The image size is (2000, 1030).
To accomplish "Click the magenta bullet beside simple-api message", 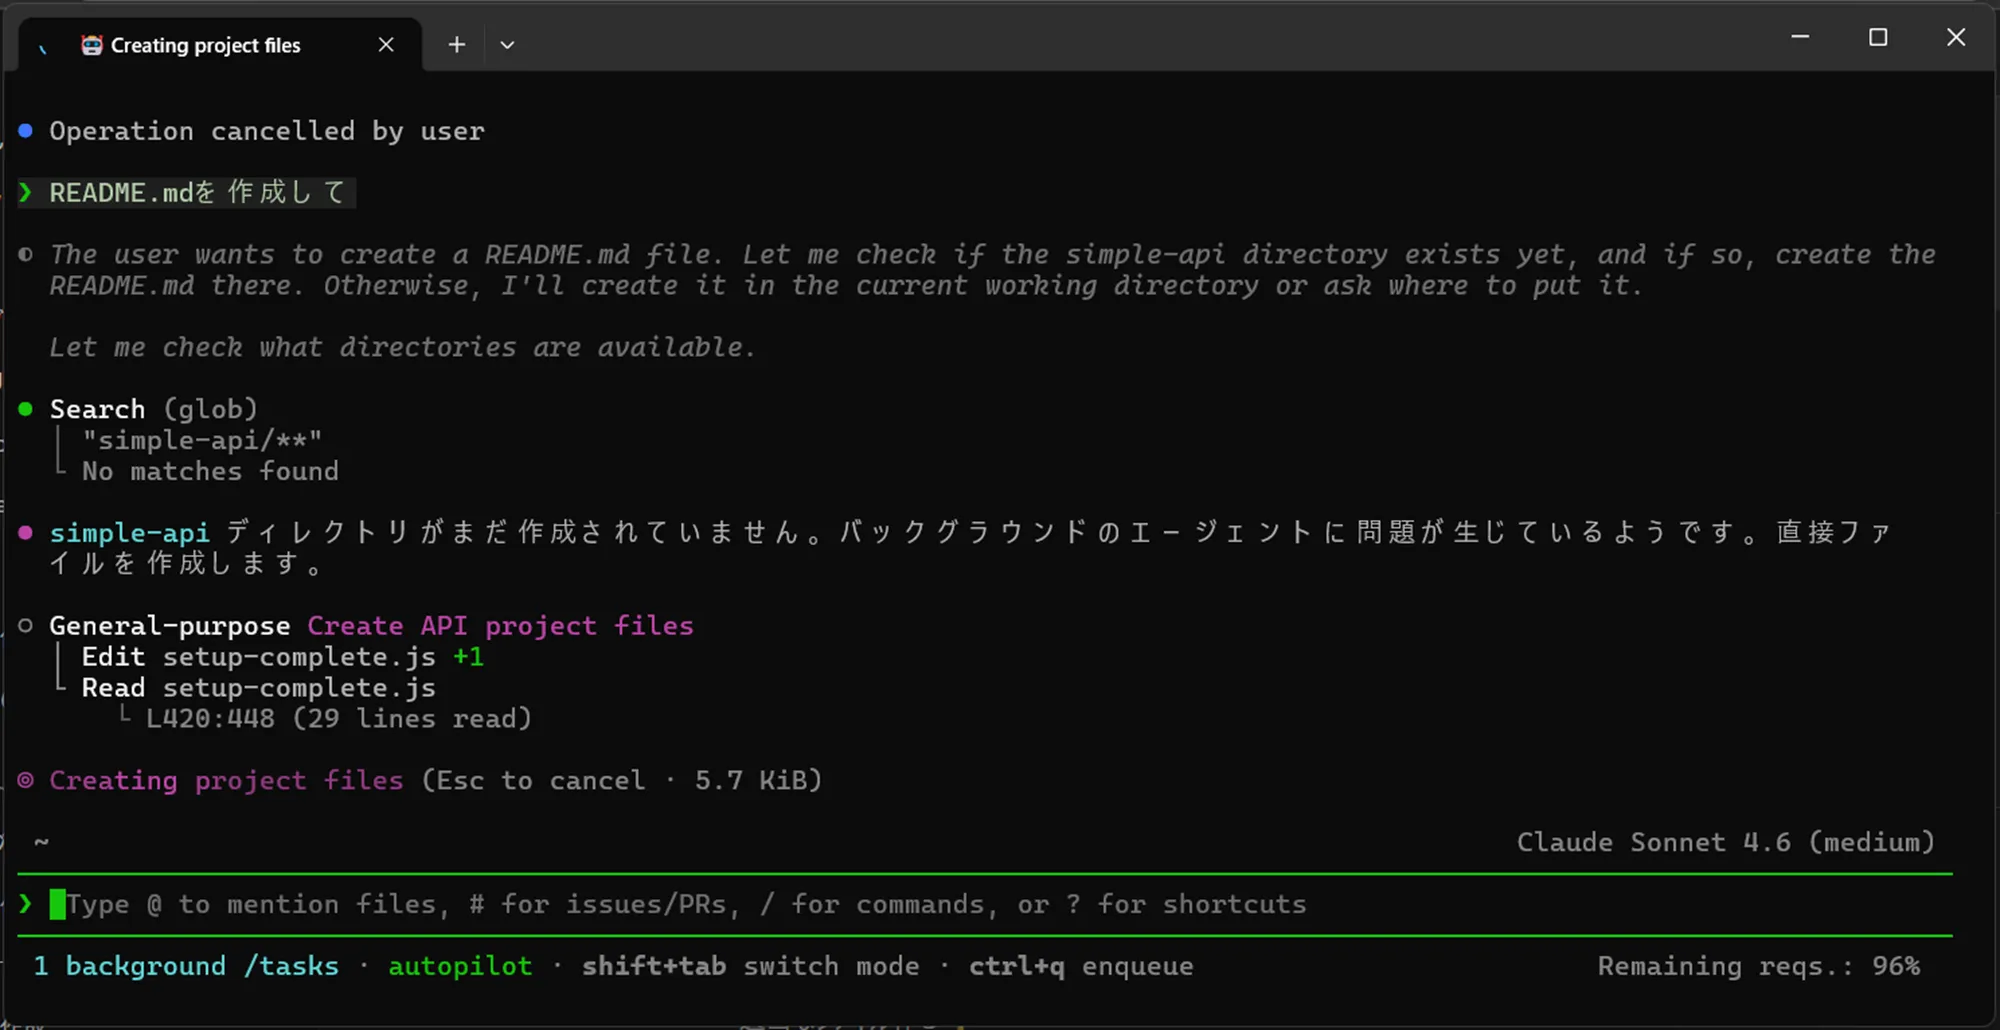I will pos(26,533).
